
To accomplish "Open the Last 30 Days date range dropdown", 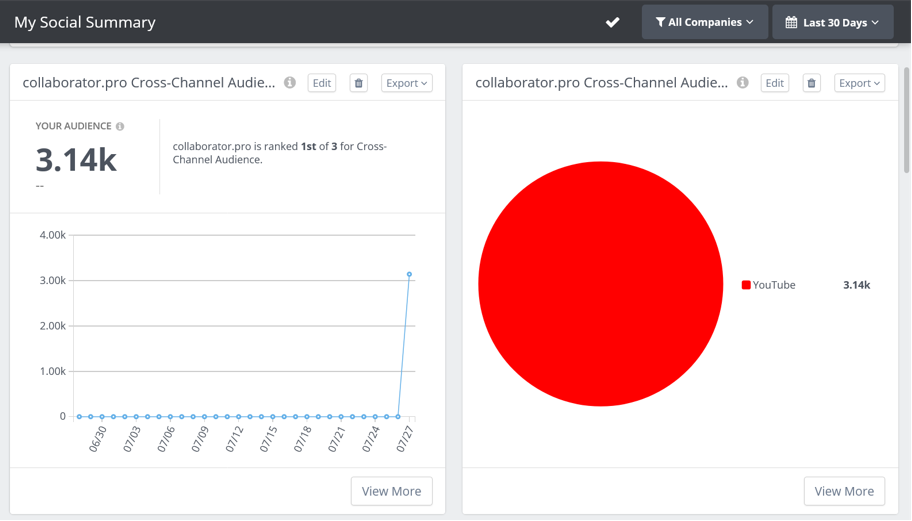I will [832, 22].
